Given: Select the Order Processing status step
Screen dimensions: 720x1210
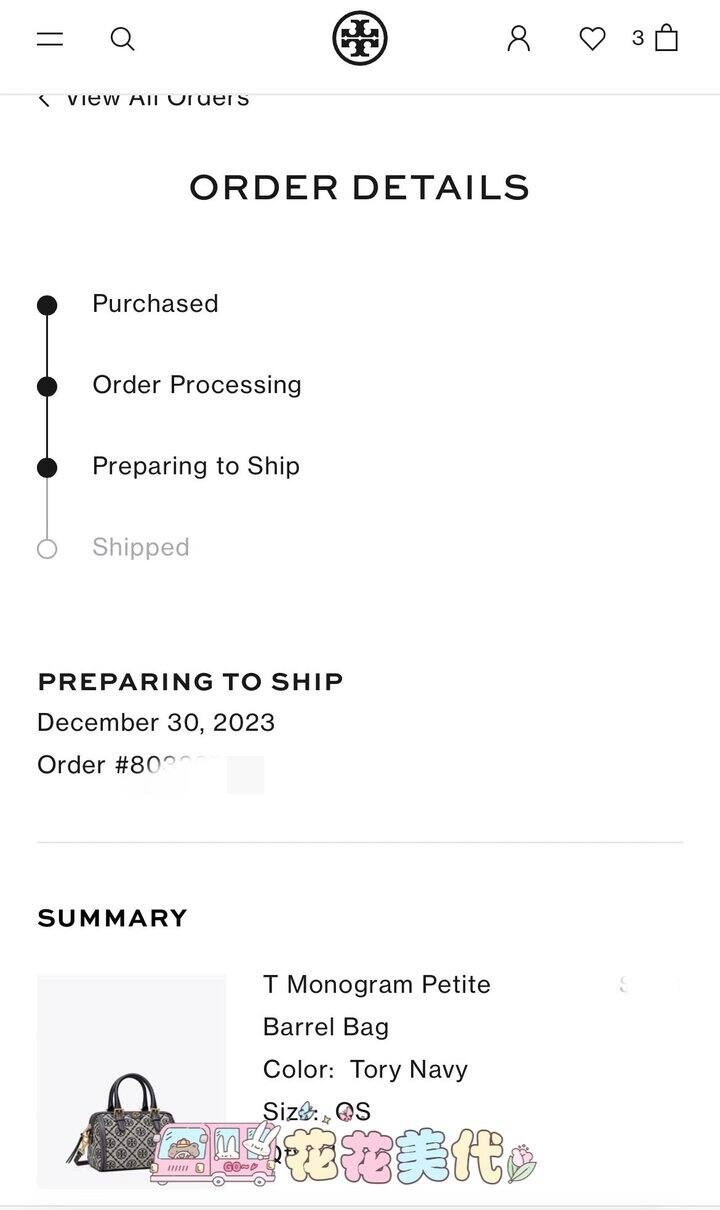Looking at the screenshot, I should click(x=197, y=385).
